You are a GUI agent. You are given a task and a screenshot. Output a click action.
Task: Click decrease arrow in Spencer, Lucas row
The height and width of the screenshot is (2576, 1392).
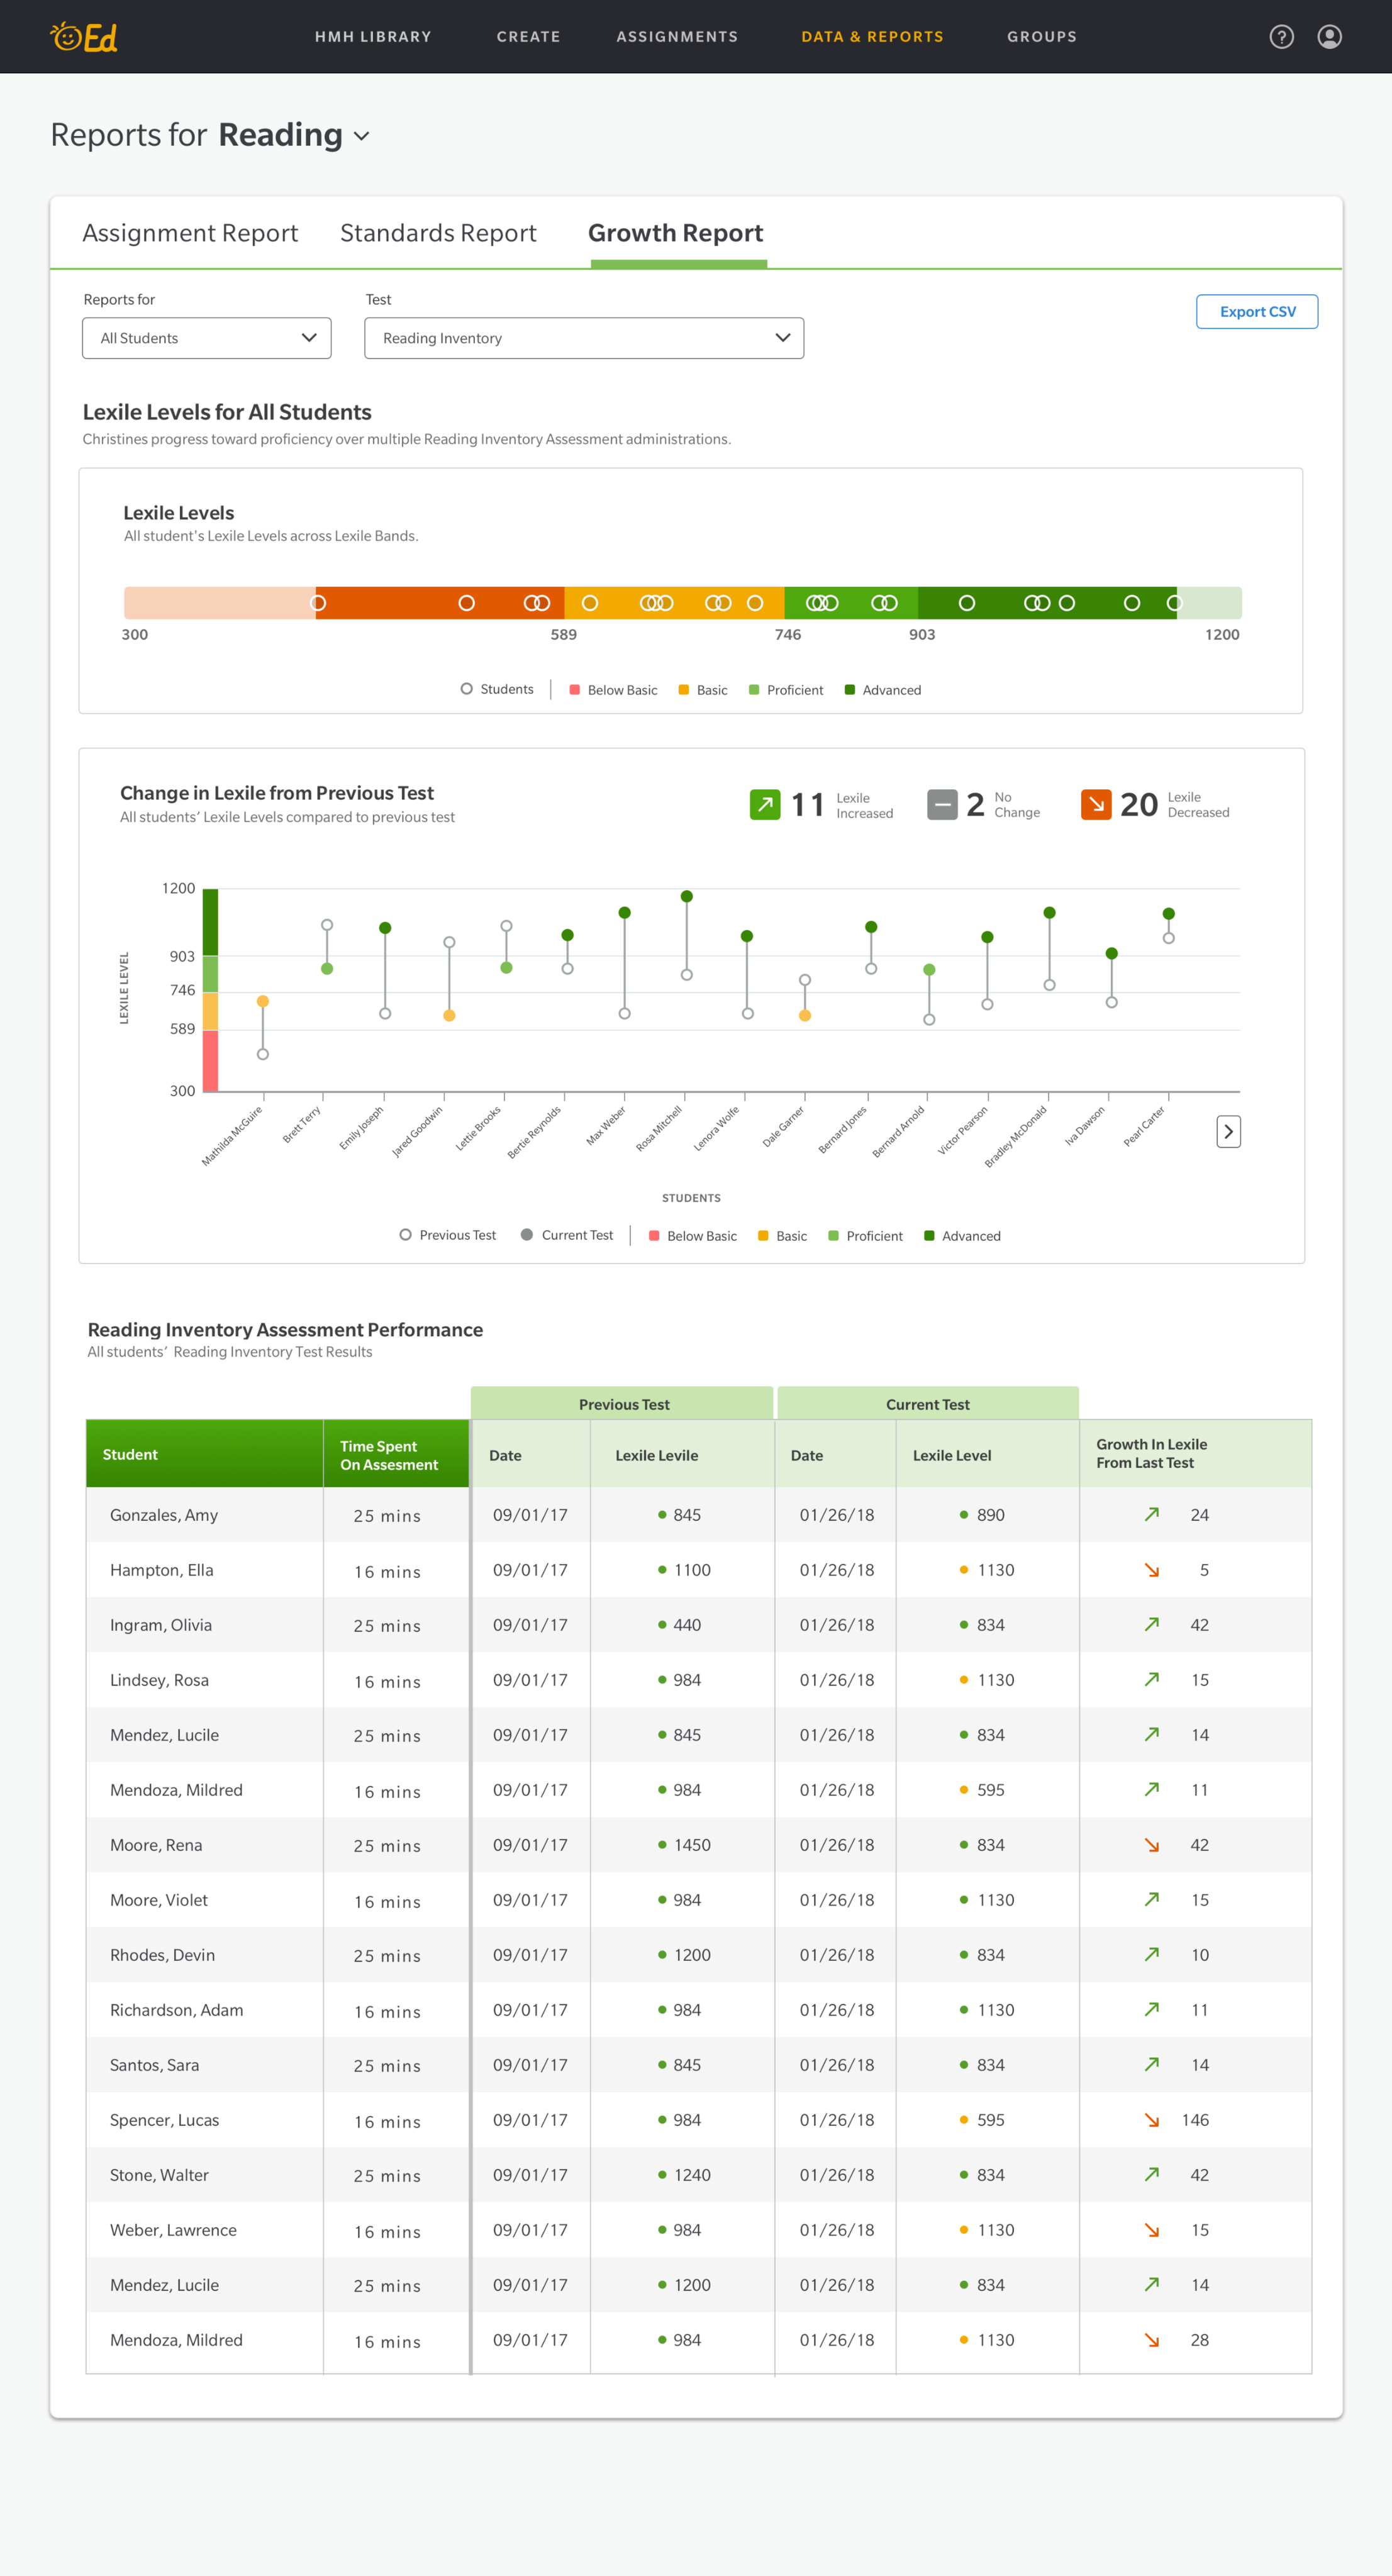[1152, 2119]
